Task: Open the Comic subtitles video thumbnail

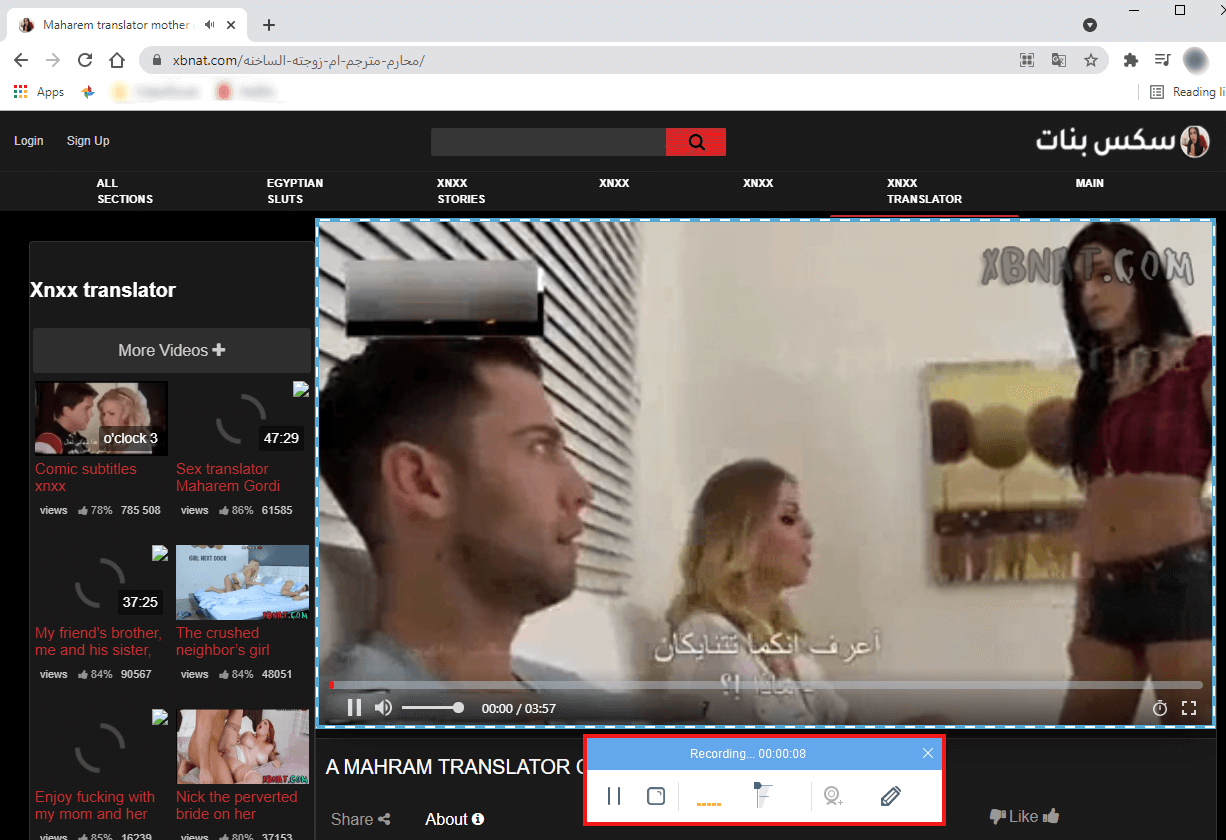Action: pos(101,418)
